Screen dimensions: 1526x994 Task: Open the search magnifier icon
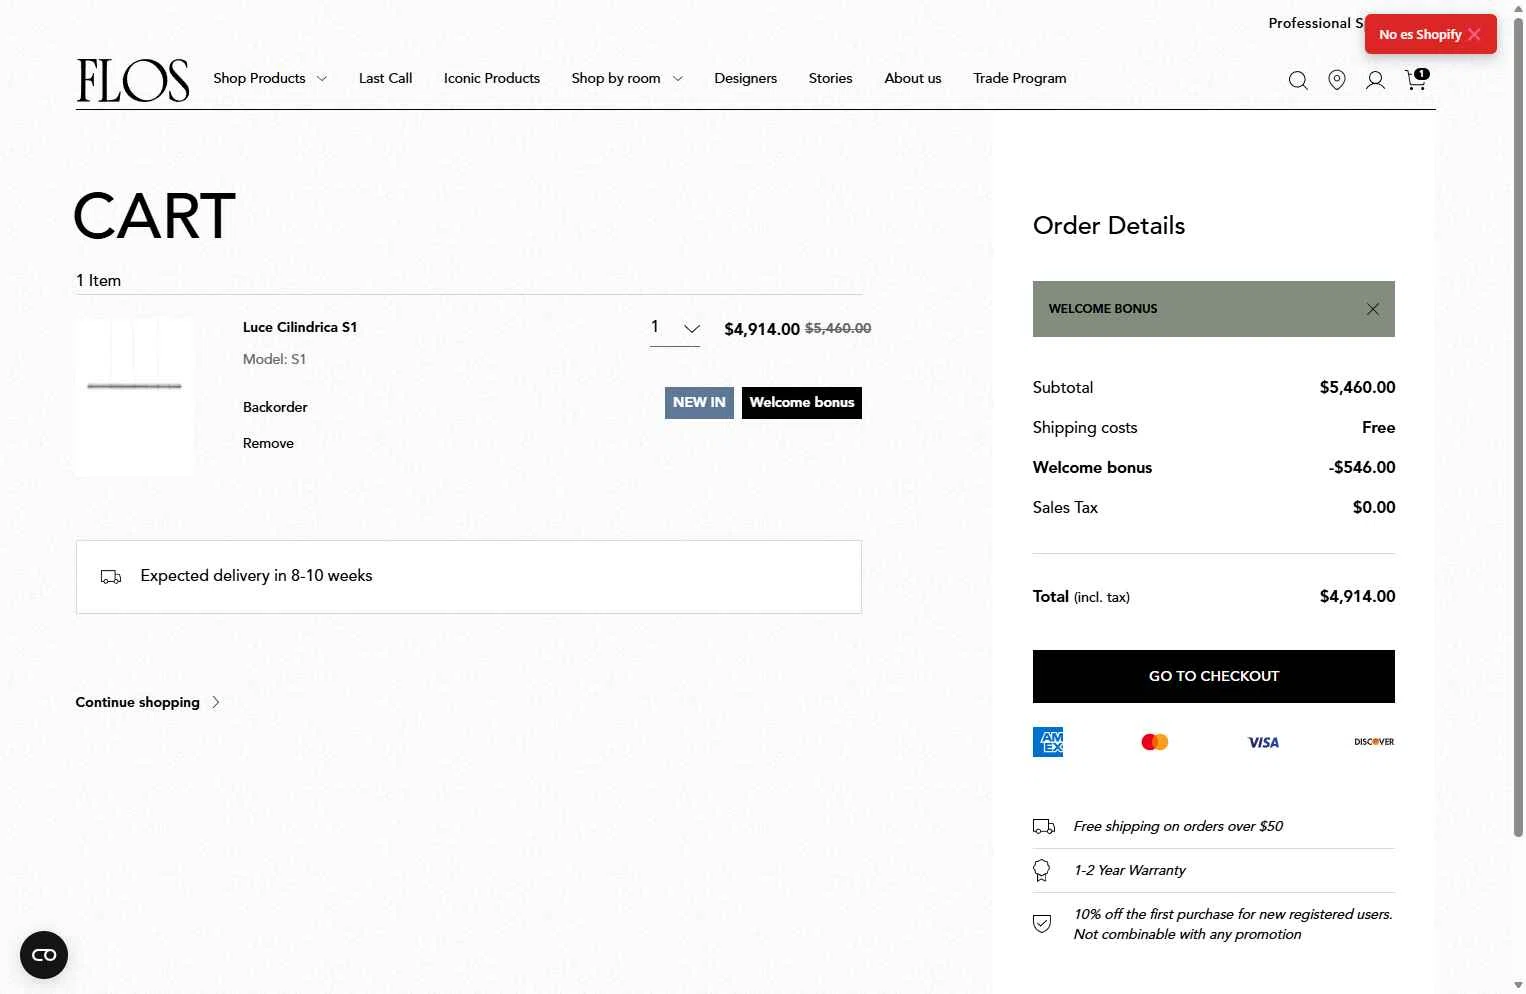(x=1298, y=80)
